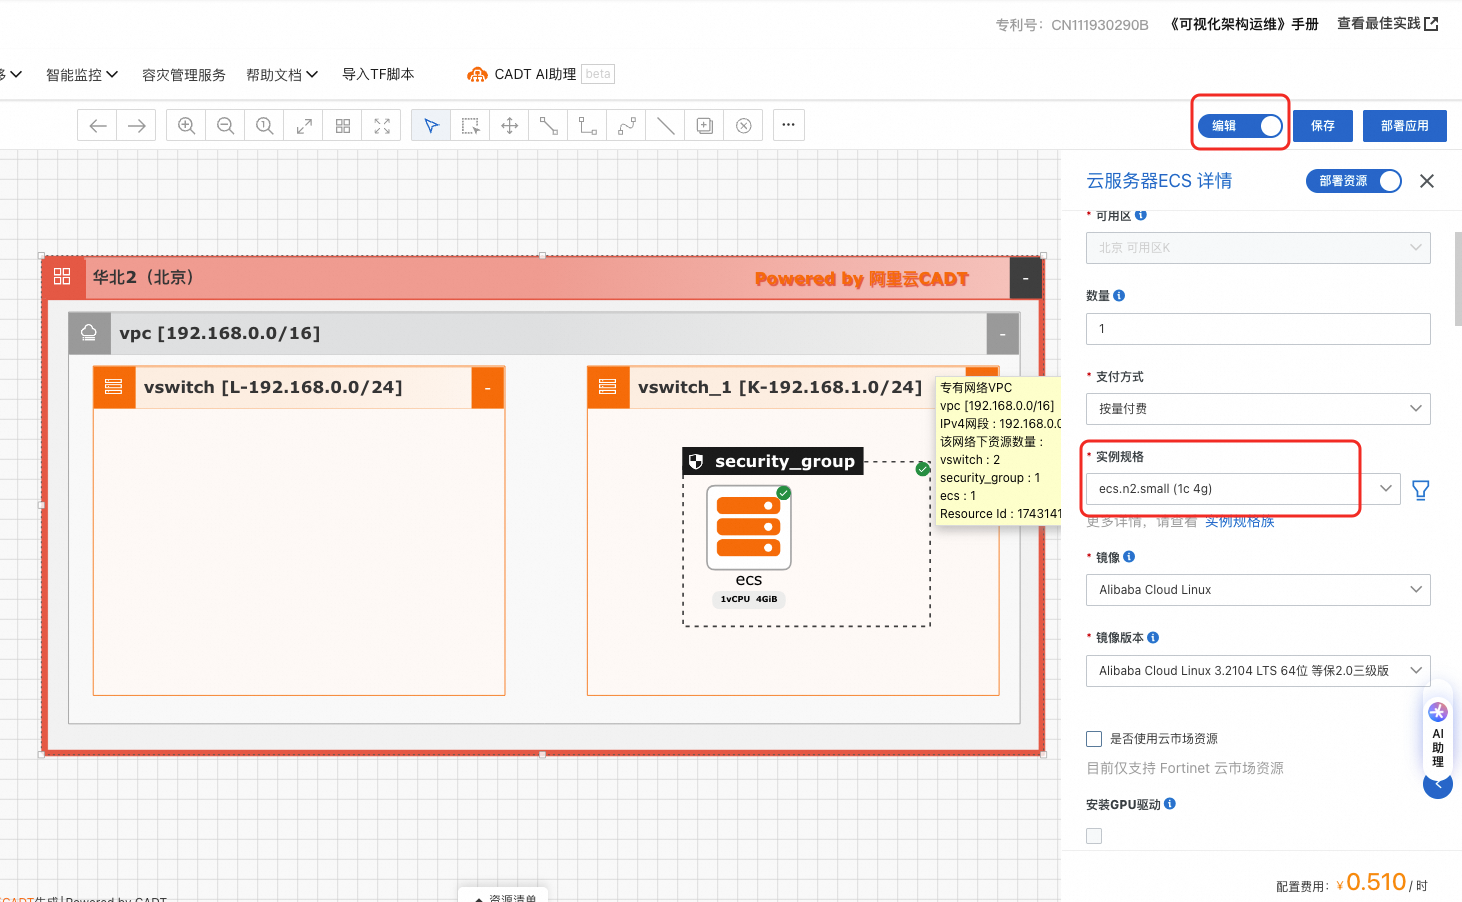Screen dimensions: 1462x902
Task: Click the info icon beside 可用区
Action: [x=1141, y=215]
